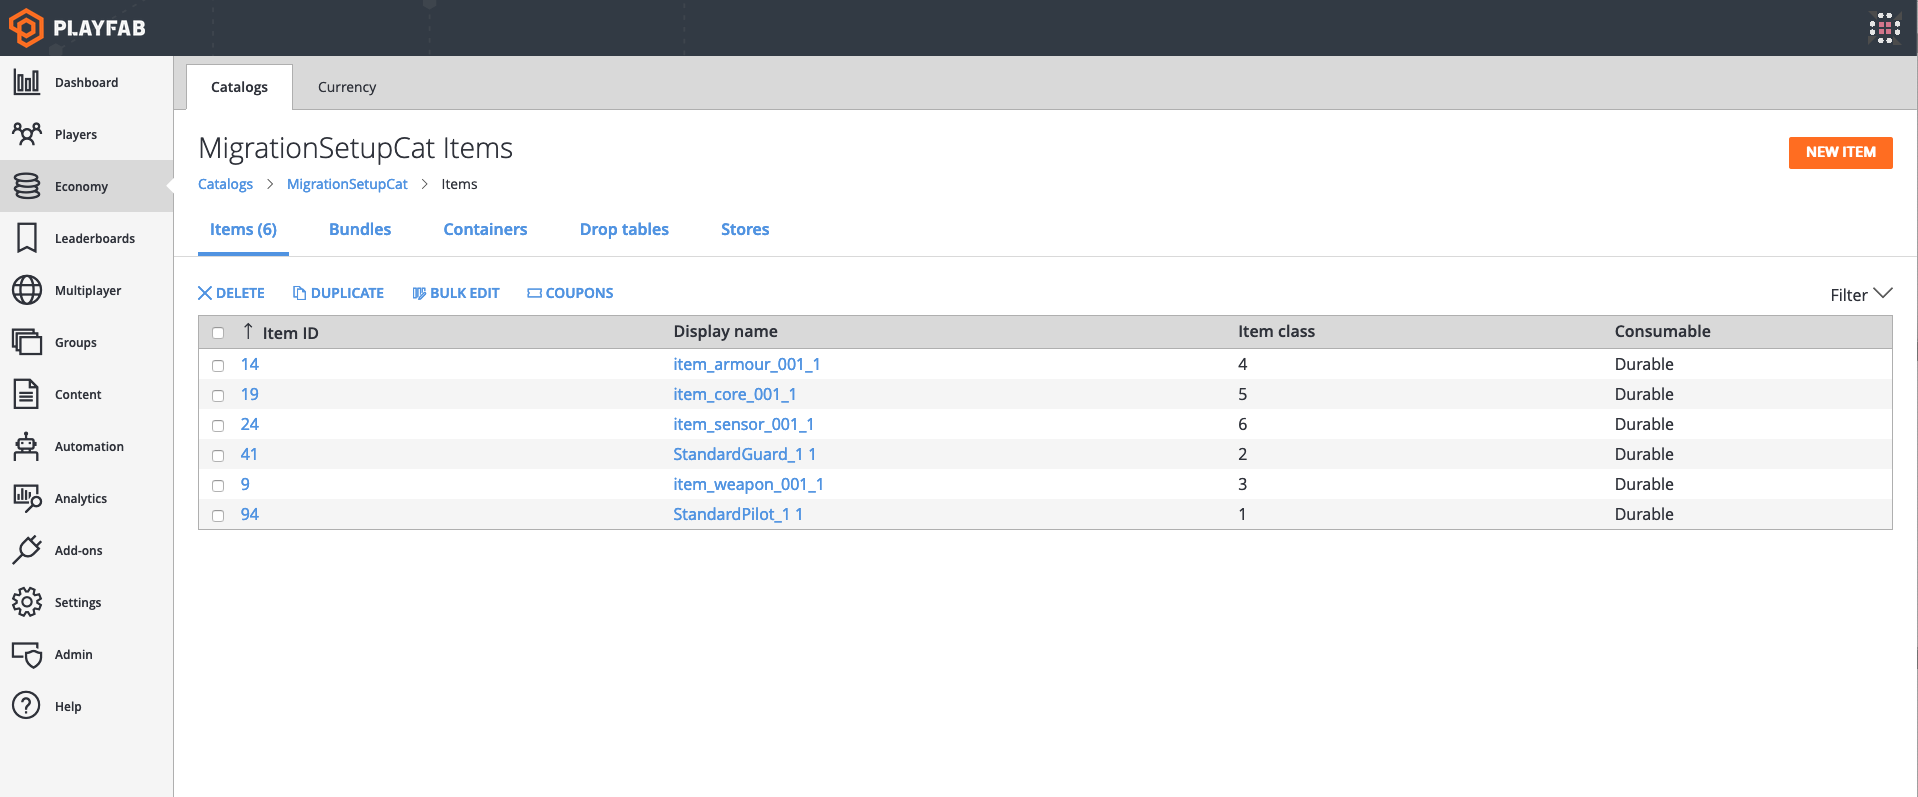Image resolution: width=1918 pixels, height=797 pixels.
Task: Check the box for item 94
Action: (218, 516)
